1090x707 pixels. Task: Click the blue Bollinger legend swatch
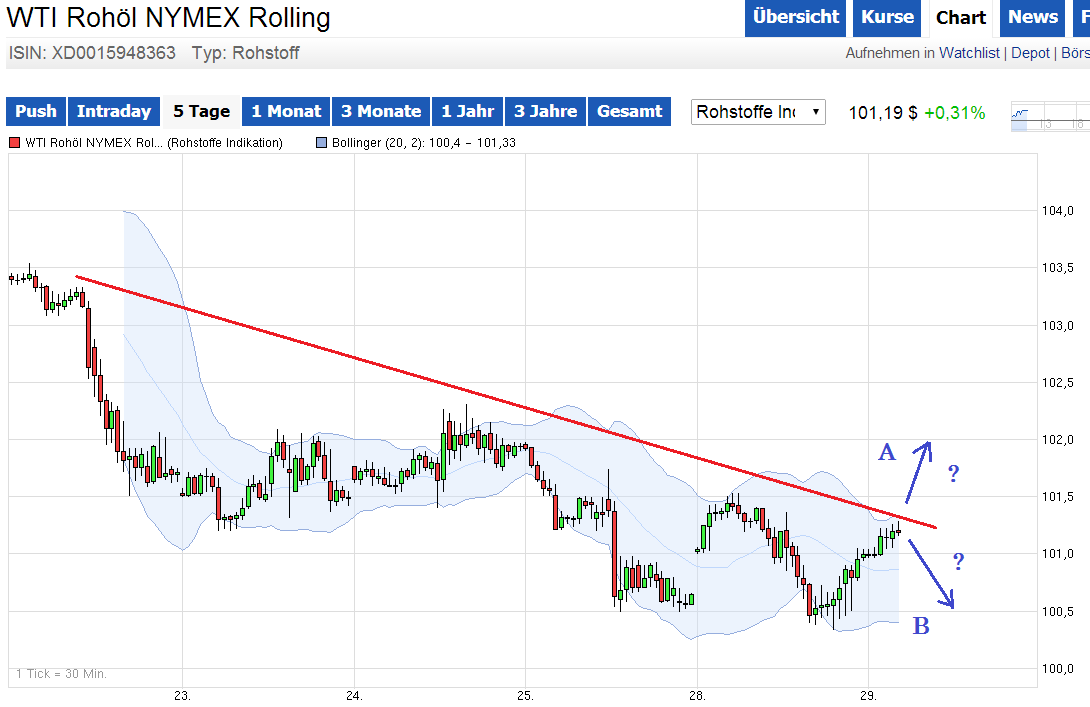(x=321, y=143)
